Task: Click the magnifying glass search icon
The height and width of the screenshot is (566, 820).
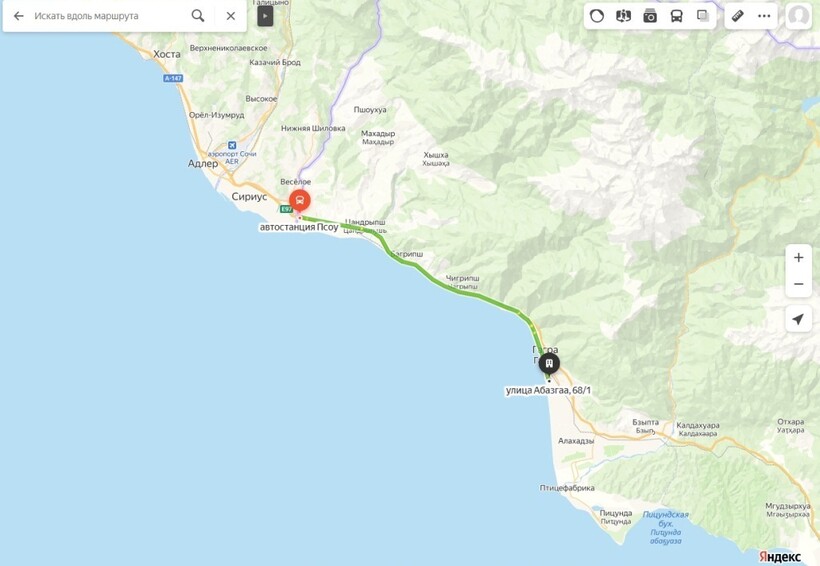Action: [198, 16]
